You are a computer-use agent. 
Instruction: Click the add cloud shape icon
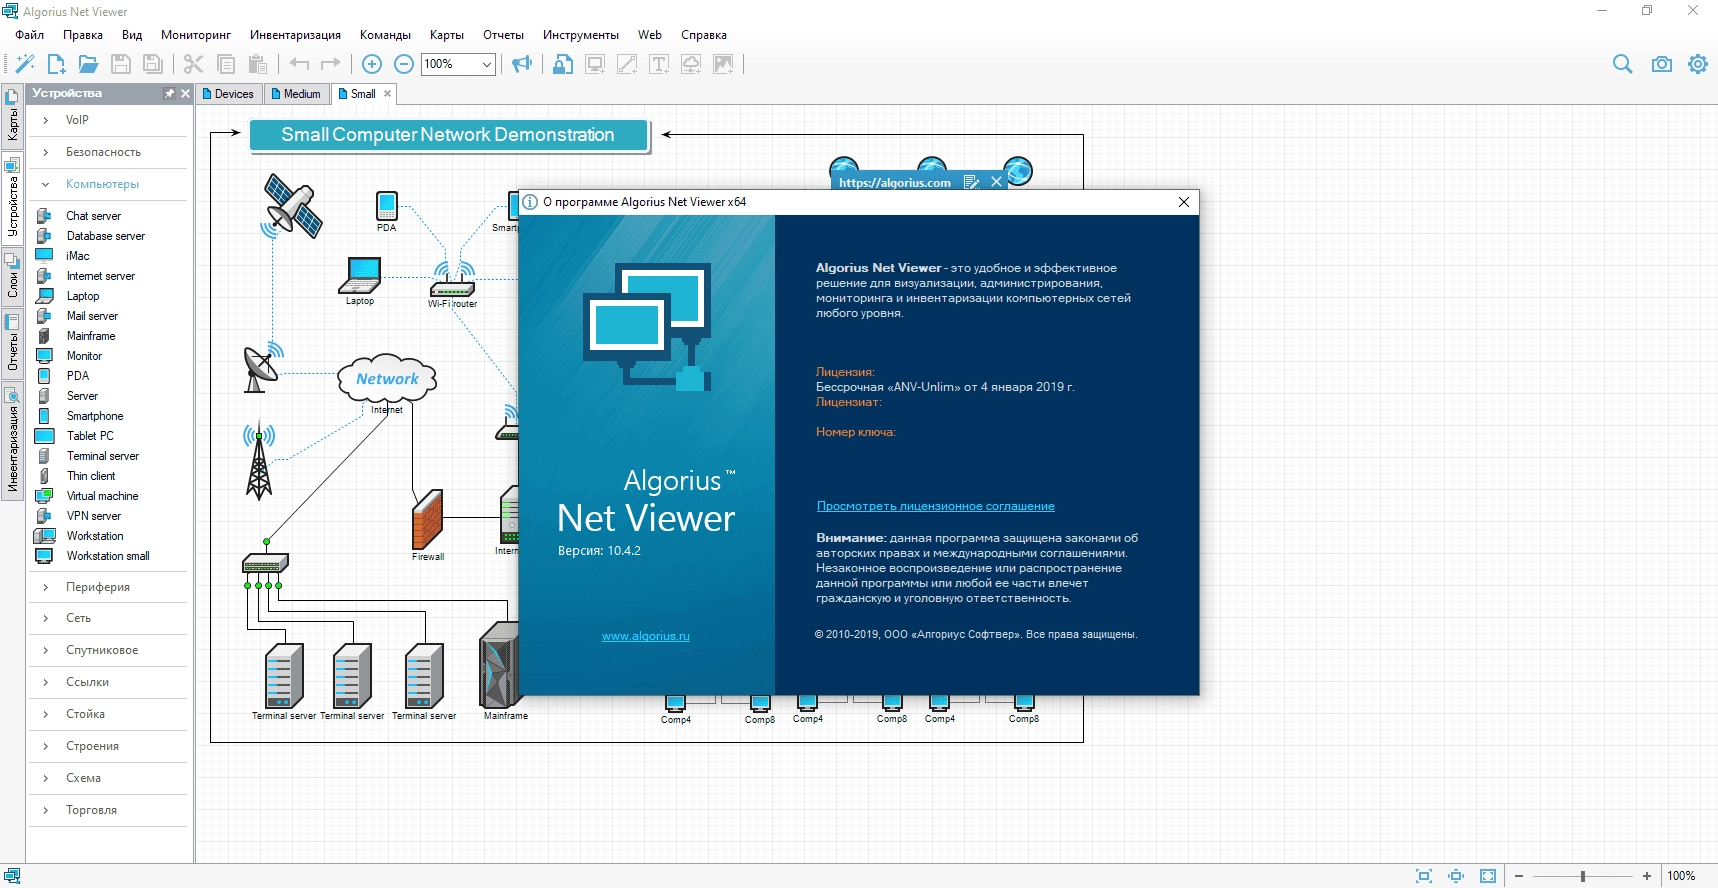pos(691,64)
